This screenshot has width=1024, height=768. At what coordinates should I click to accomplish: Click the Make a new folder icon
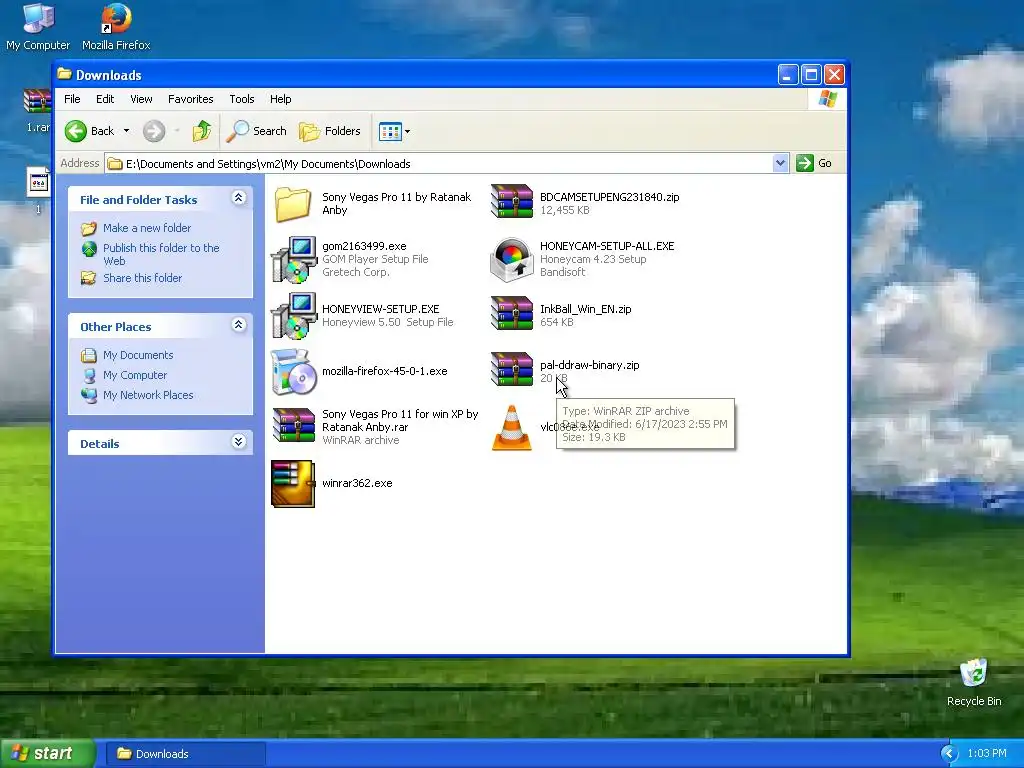(89, 229)
